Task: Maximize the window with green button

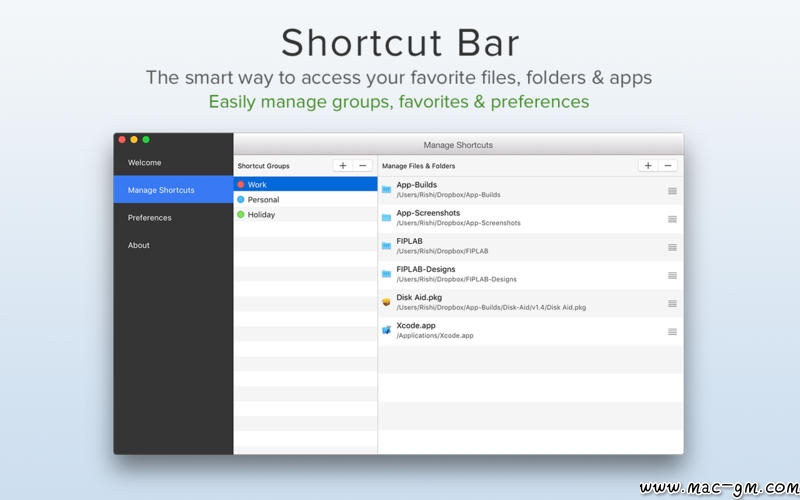Action: click(146, 139)
